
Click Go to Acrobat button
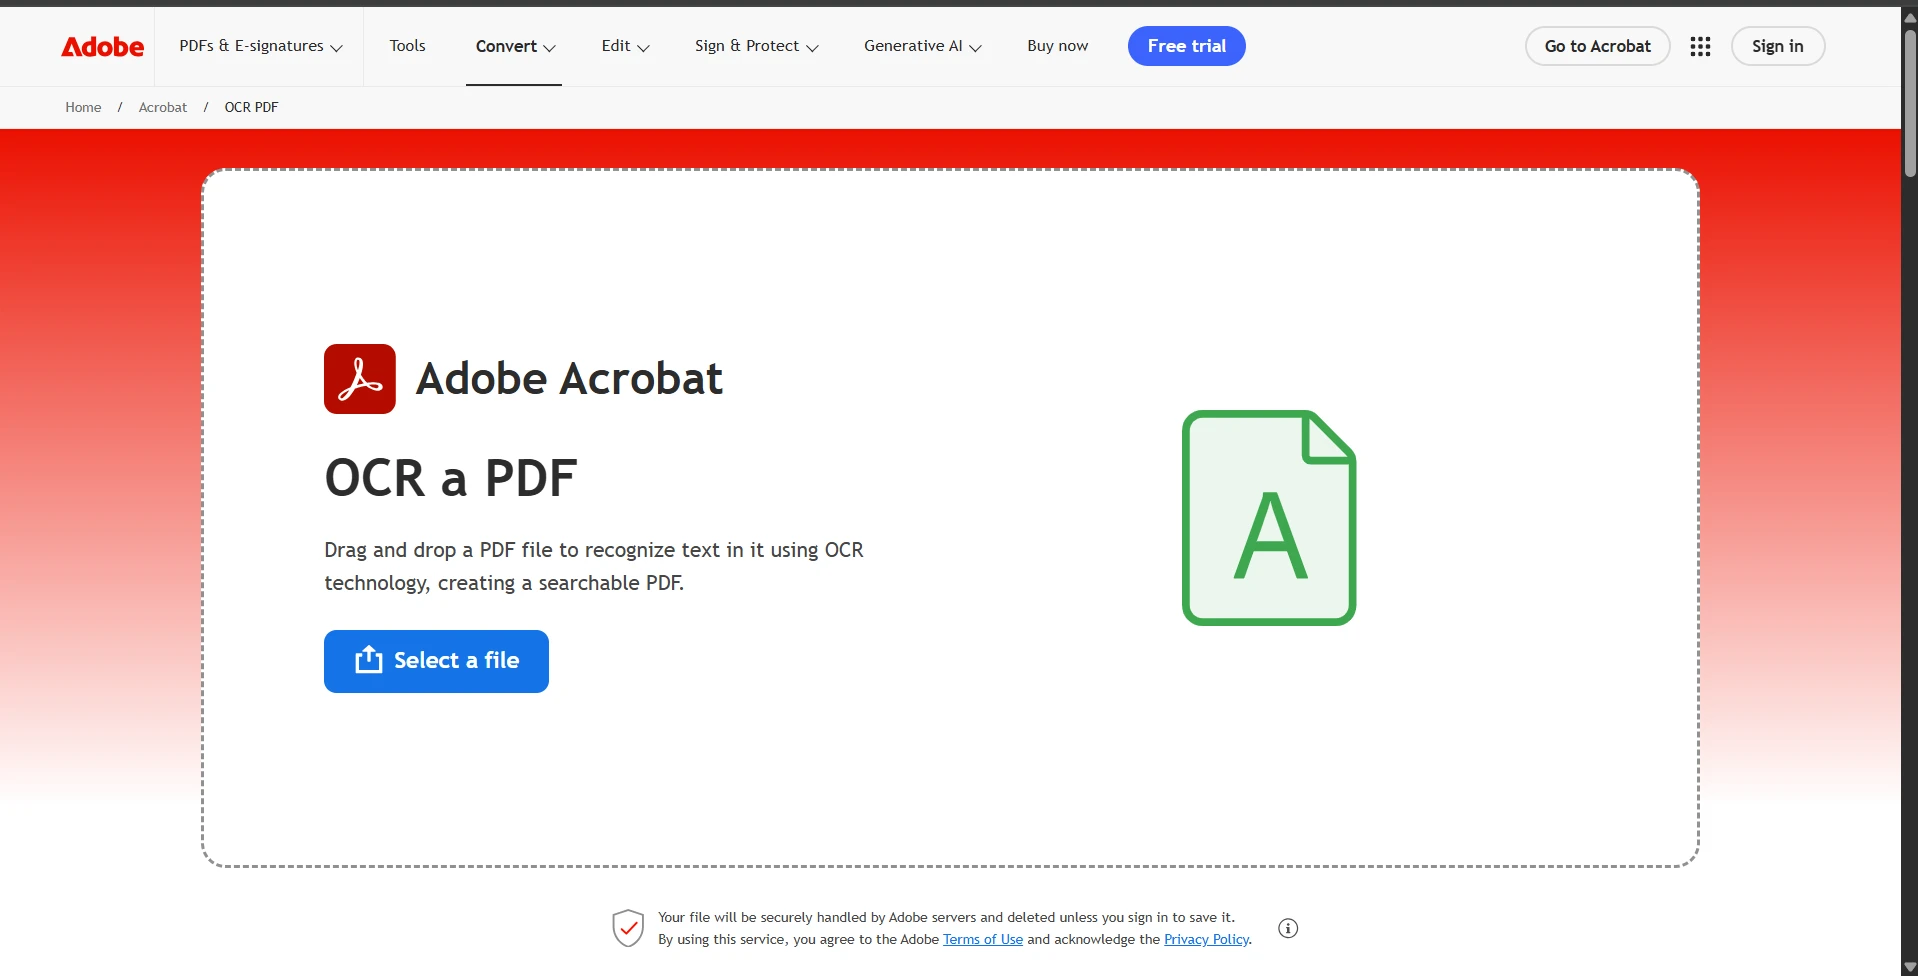(x=1597, y=46)
